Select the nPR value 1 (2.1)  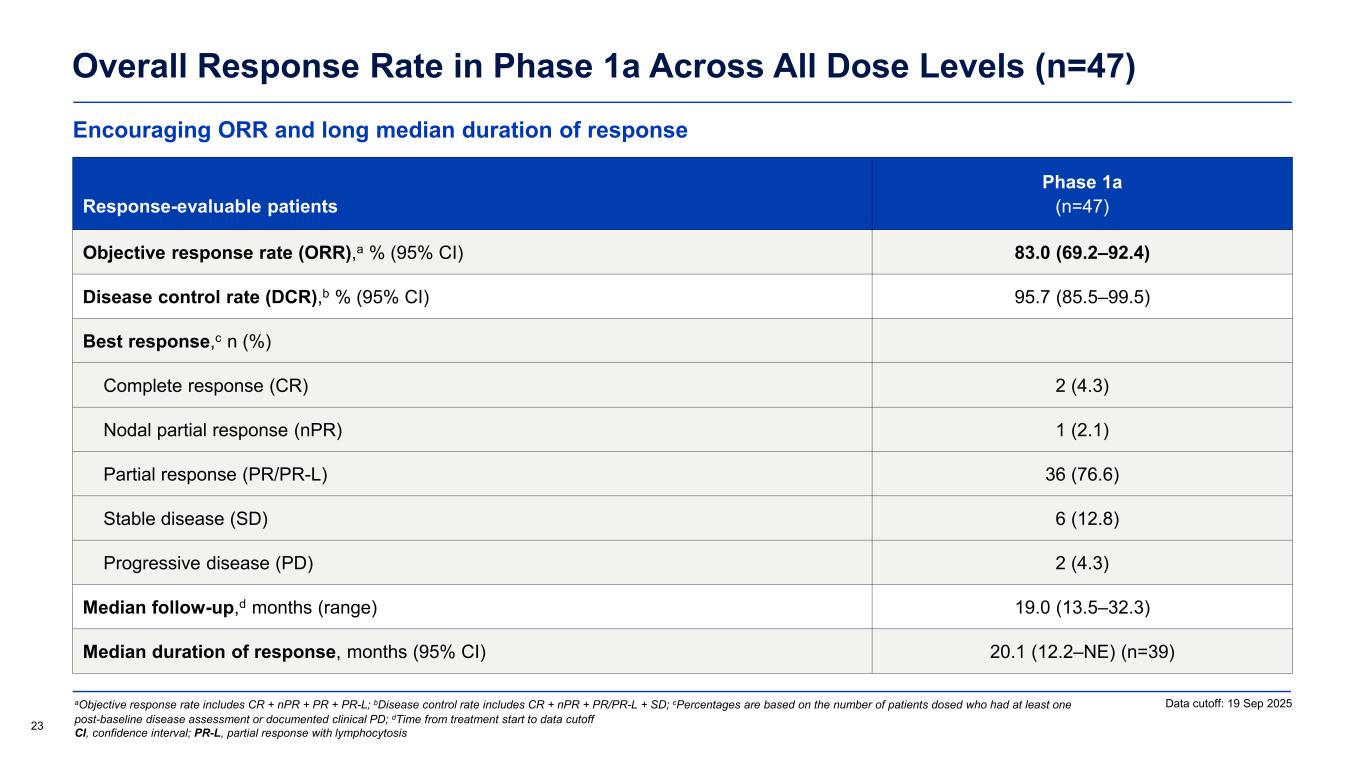(1082, 430)
